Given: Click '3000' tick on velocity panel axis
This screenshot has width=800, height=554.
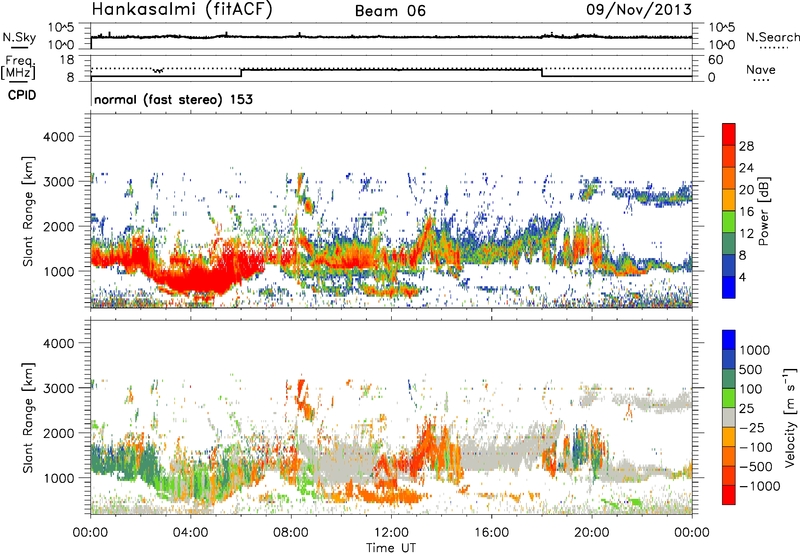Looking at the screenshot, I should pyautogui.click(x=58, y=388).
